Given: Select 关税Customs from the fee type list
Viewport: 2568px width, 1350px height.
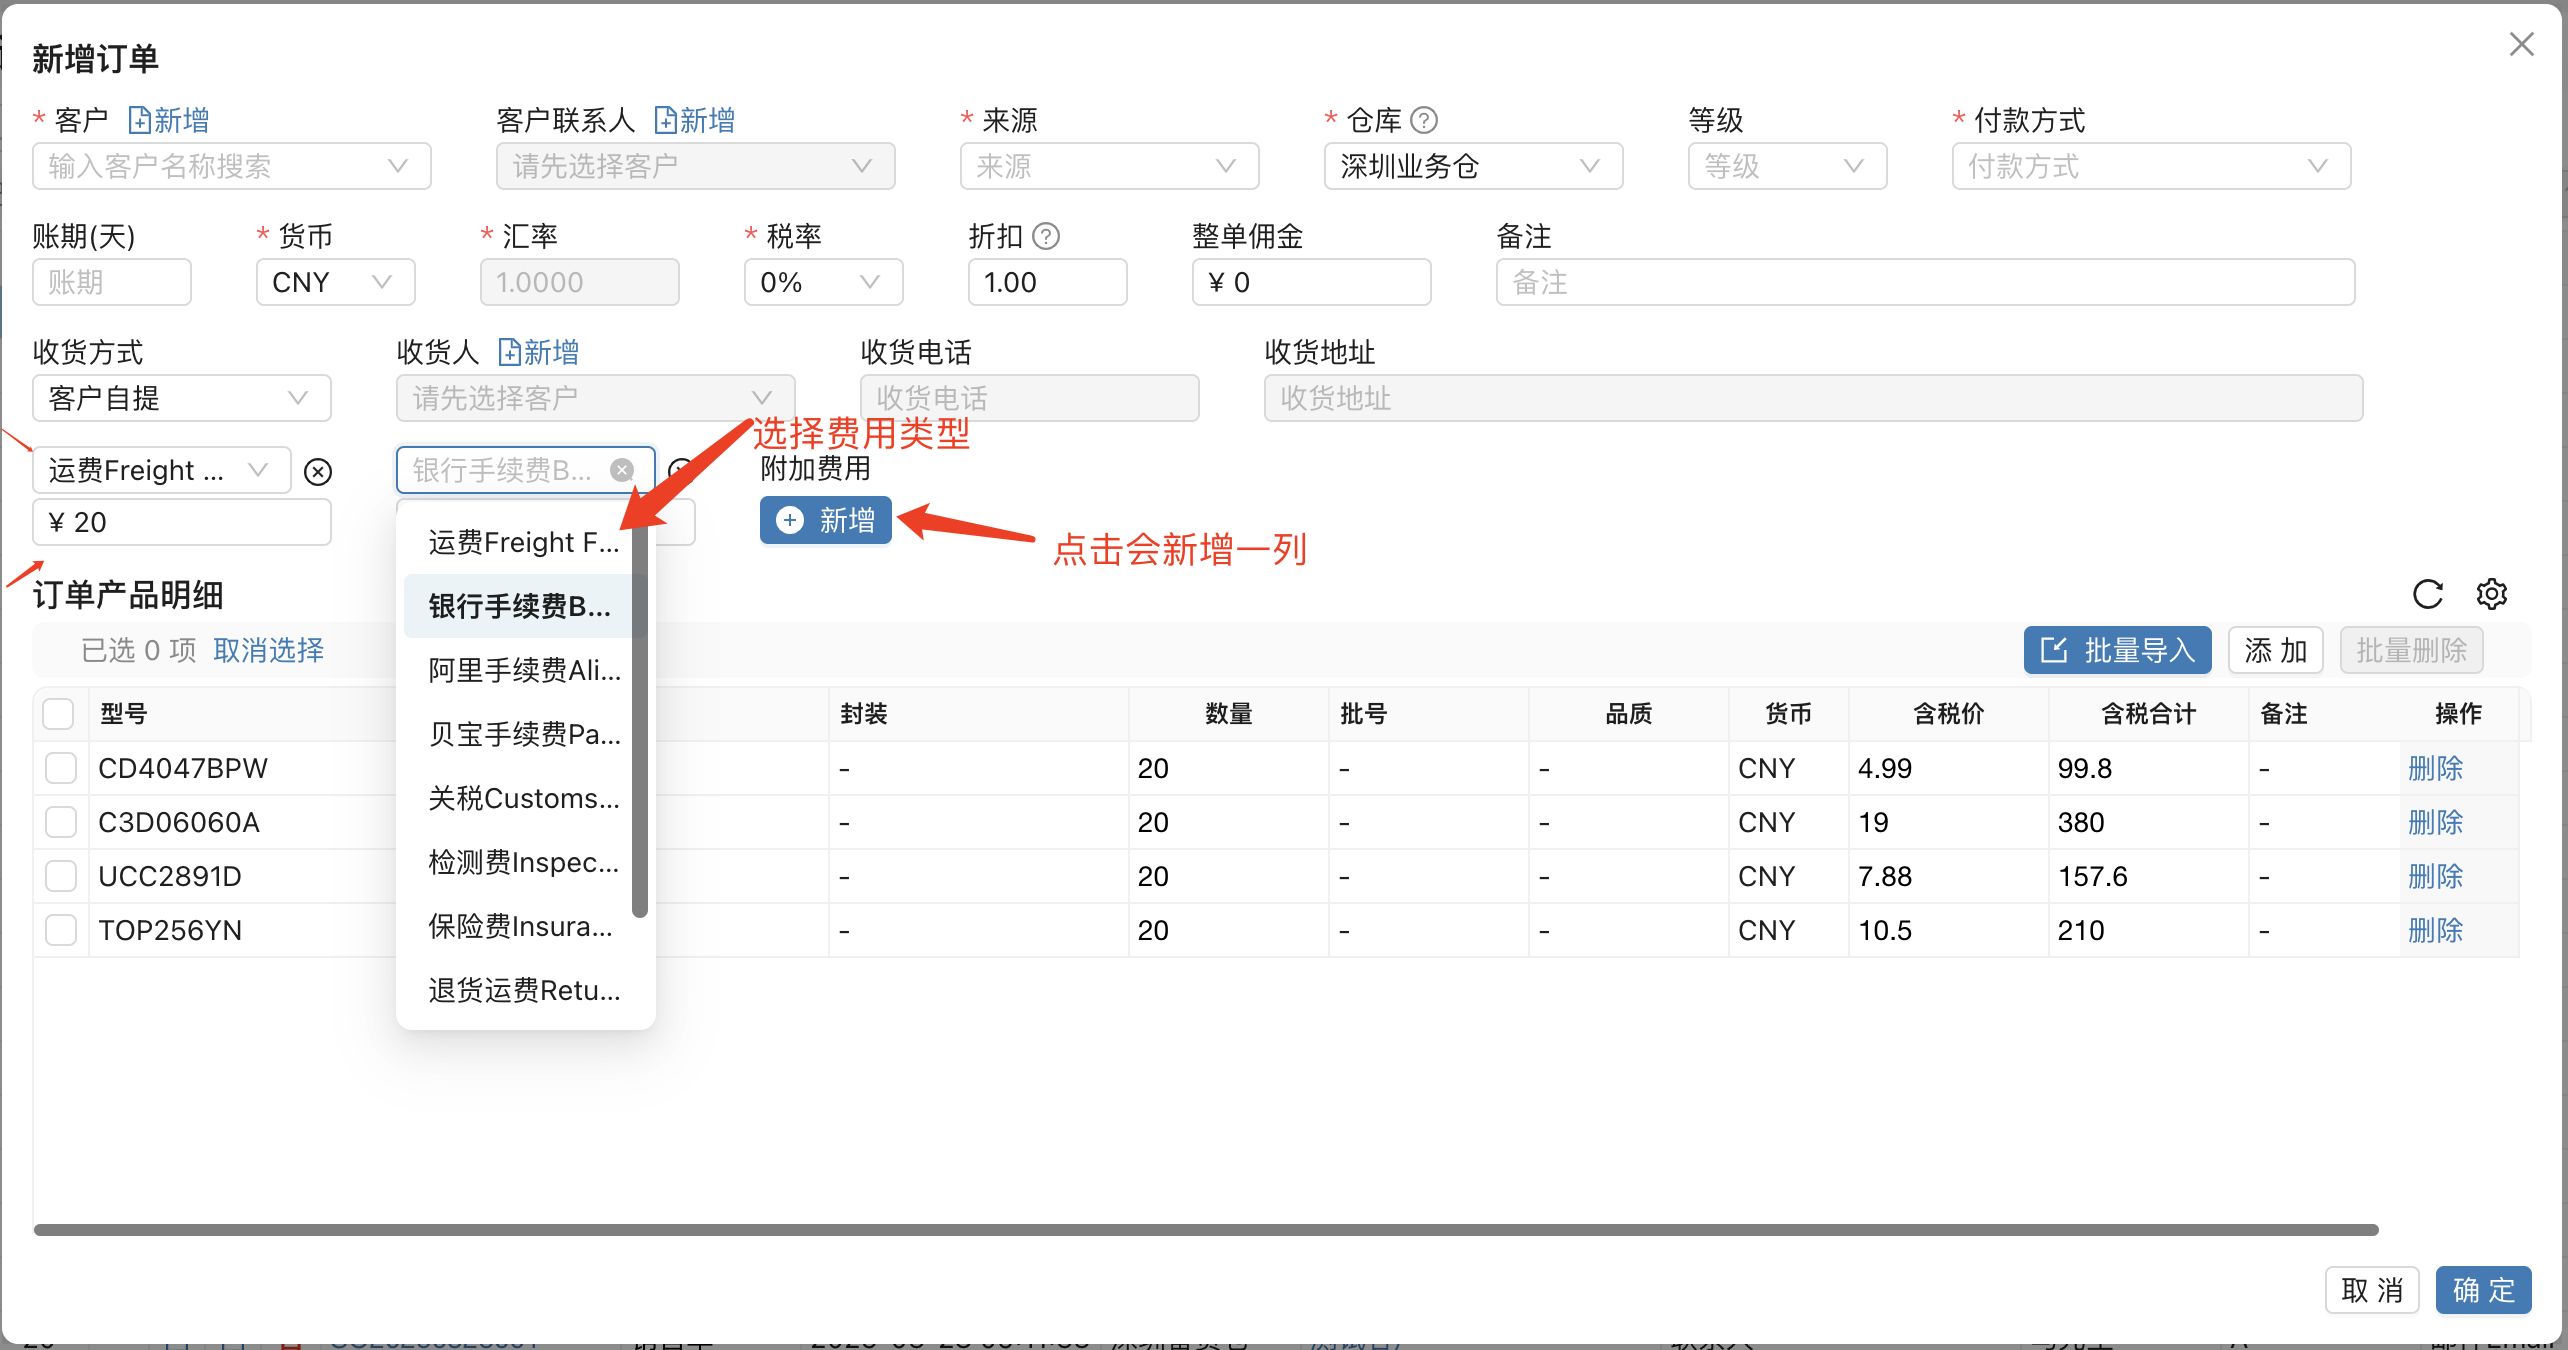Looking at the screenshot, I should click(x=523, y=798).
